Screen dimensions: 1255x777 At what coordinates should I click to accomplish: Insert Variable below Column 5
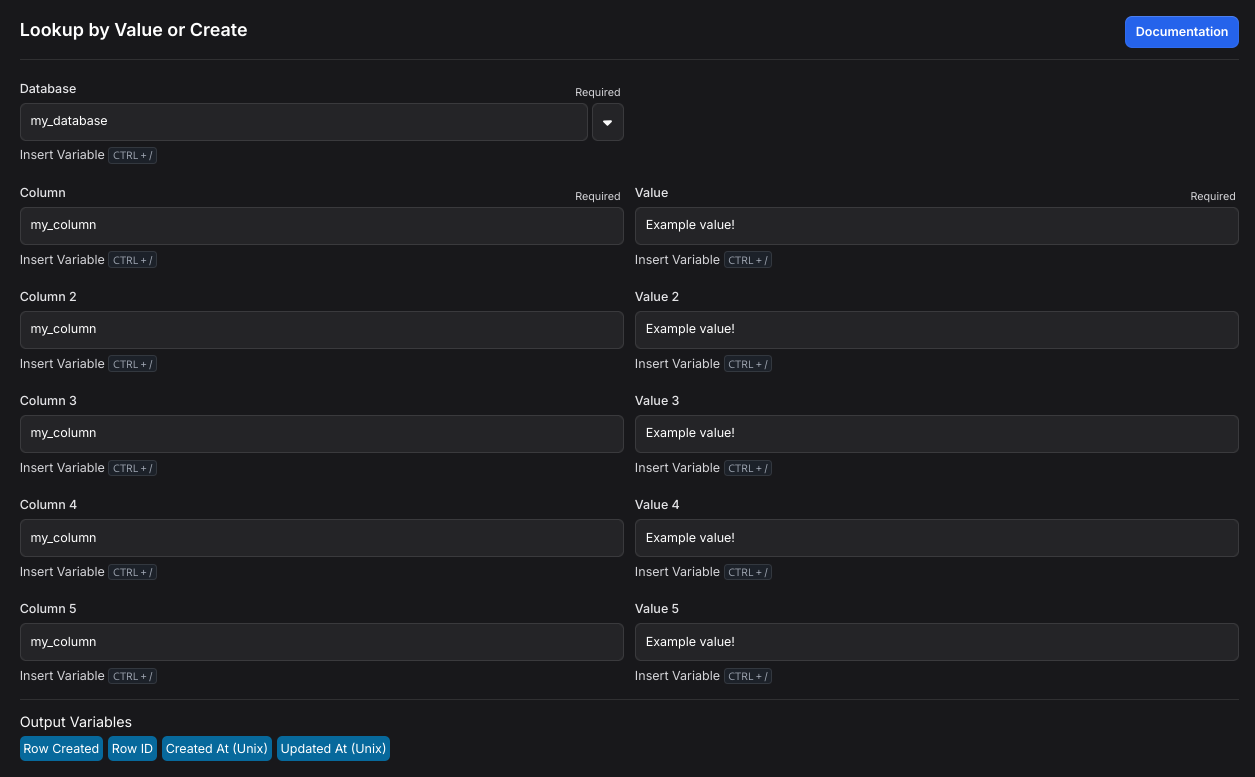pos(62,676)
